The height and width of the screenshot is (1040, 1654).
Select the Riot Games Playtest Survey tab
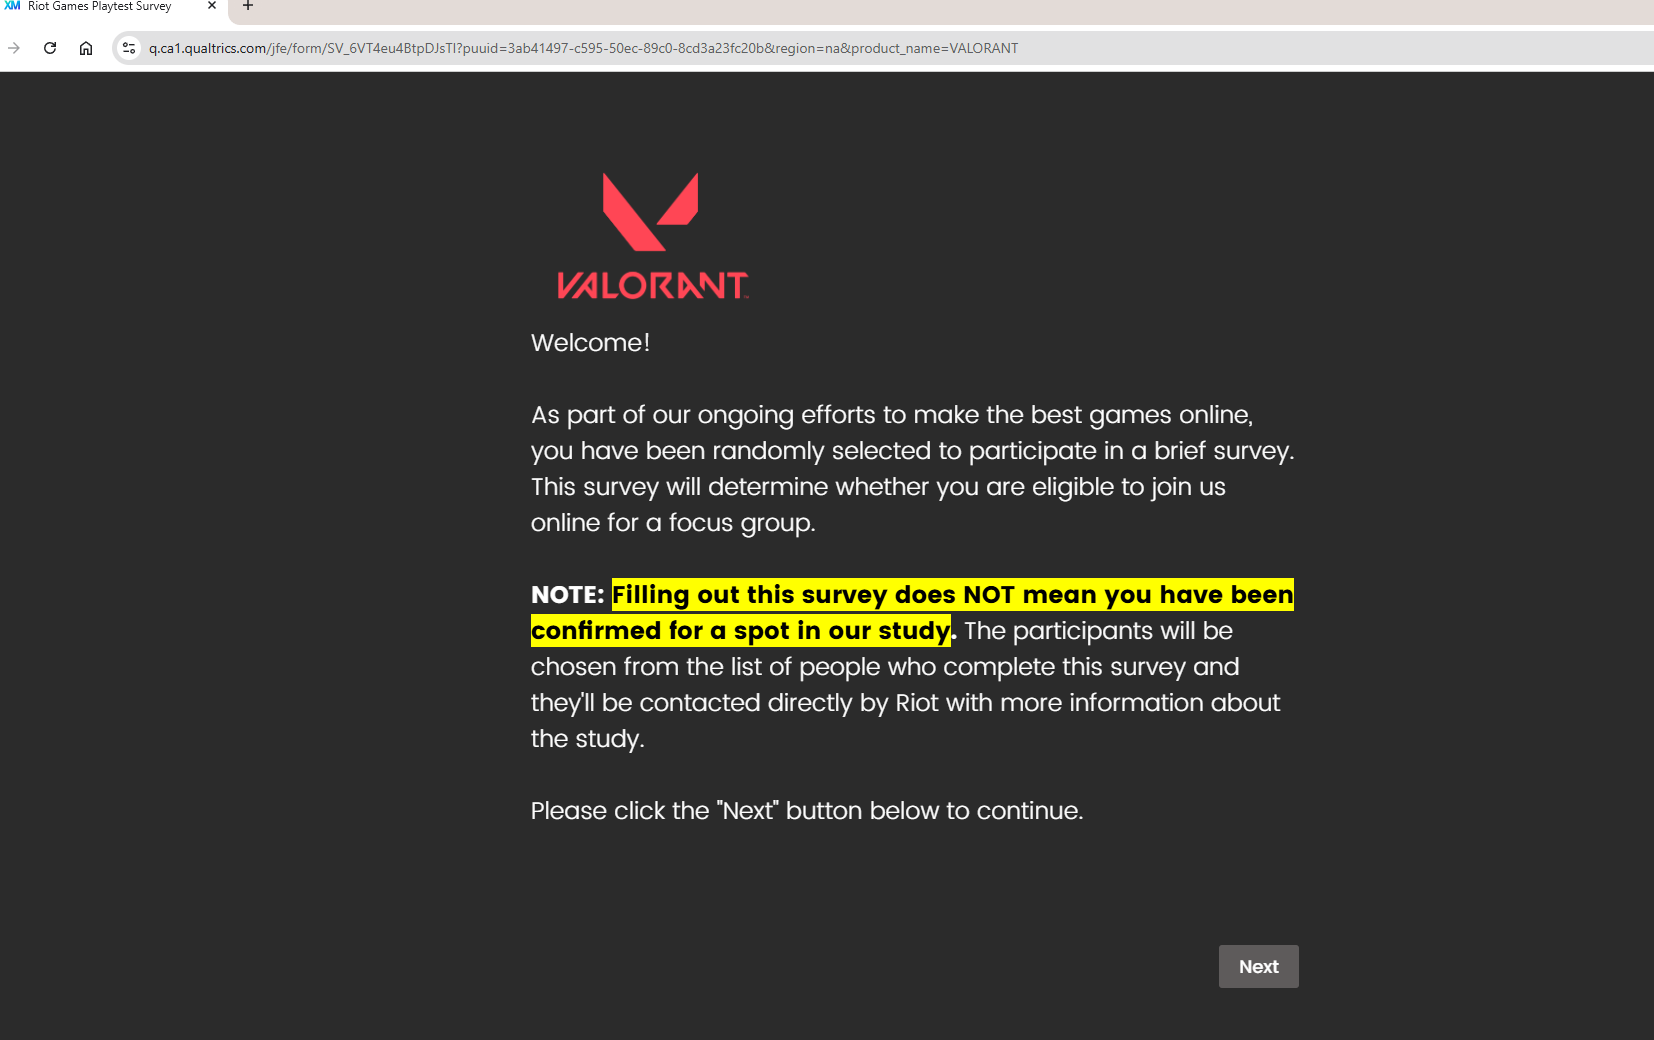point(100,6)
